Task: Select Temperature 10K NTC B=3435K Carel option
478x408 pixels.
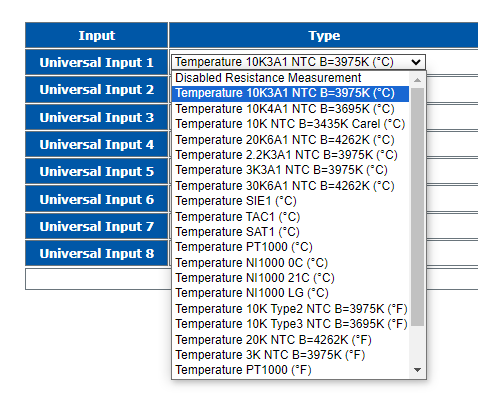Action: pyautogui.click(x=290, y=124)
